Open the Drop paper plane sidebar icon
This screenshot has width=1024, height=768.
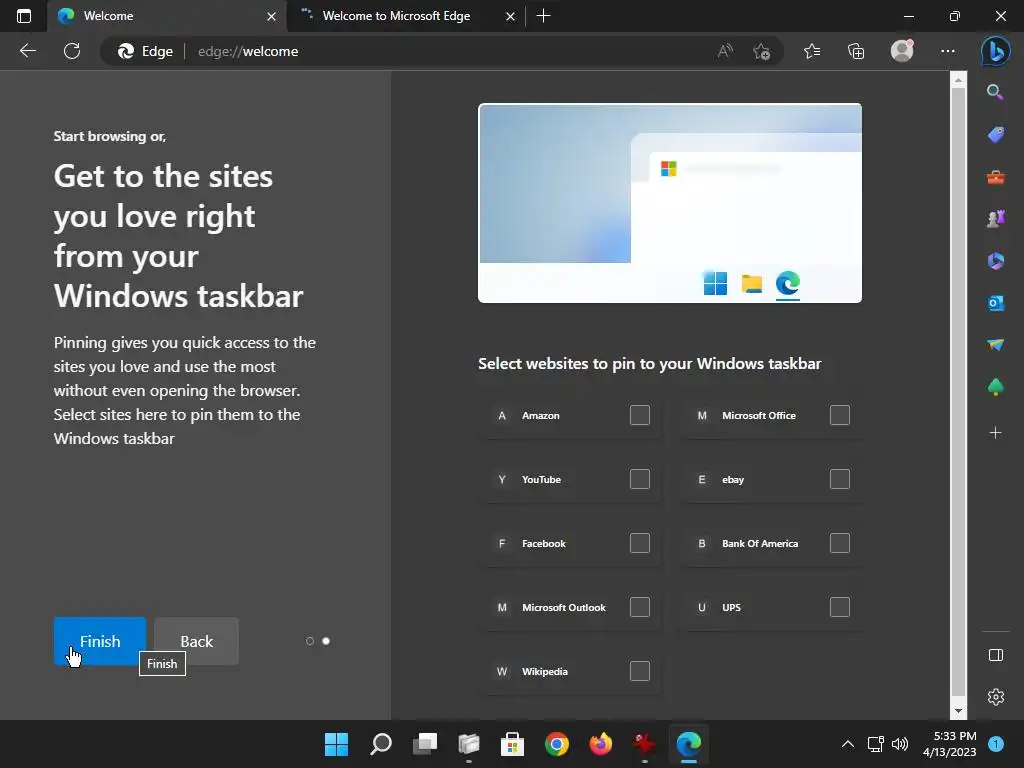[x=995, y=344]
